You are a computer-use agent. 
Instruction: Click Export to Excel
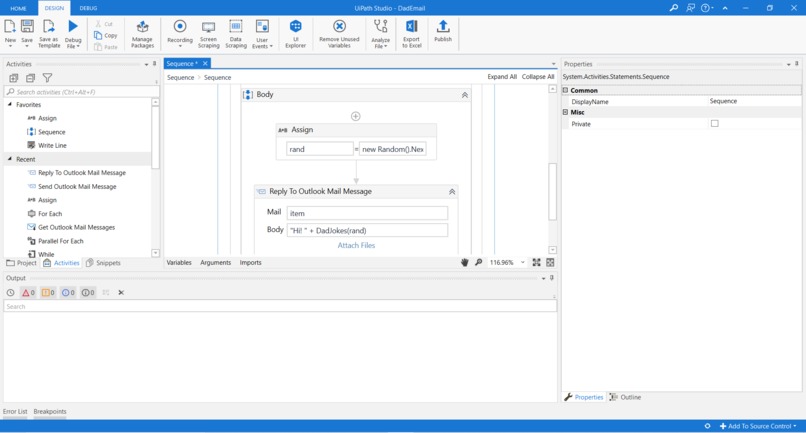tap(412, 34)
